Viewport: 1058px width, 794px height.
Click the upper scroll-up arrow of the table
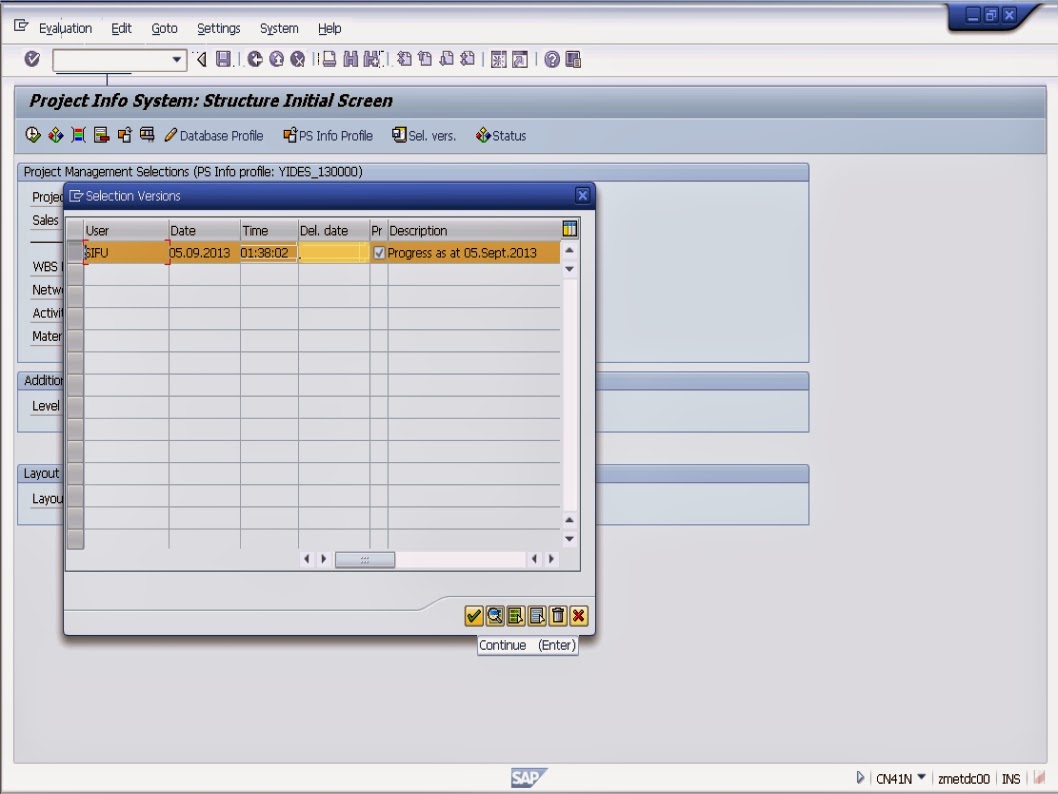click(x=569, y=250)
